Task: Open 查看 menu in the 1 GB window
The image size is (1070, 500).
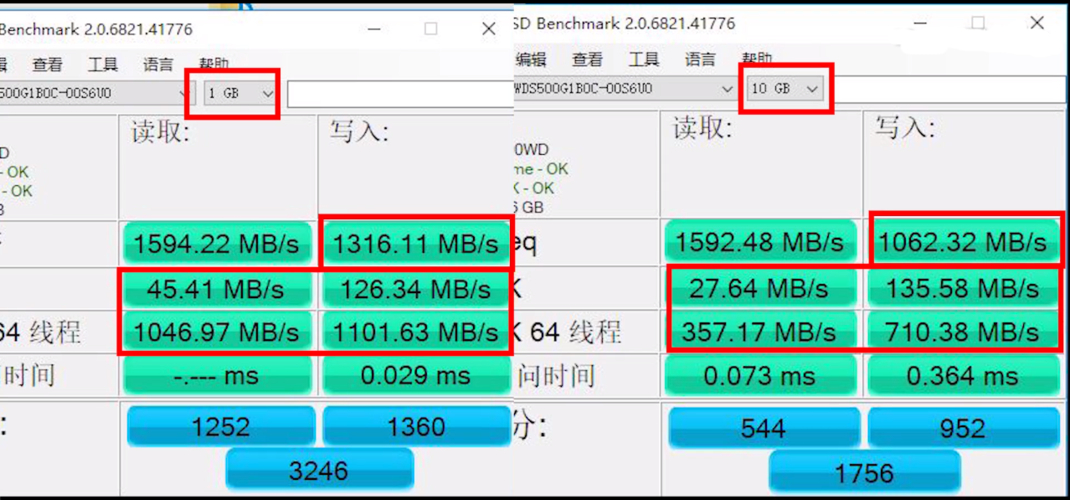Action: (47, 65)
